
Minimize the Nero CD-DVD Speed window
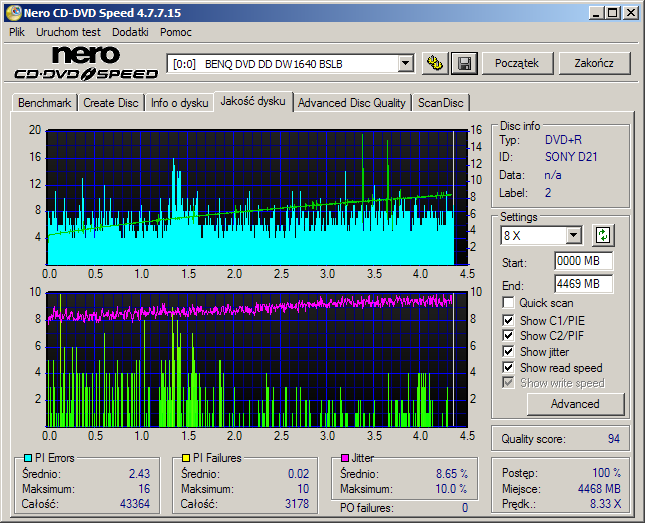[x=596, y=13]
